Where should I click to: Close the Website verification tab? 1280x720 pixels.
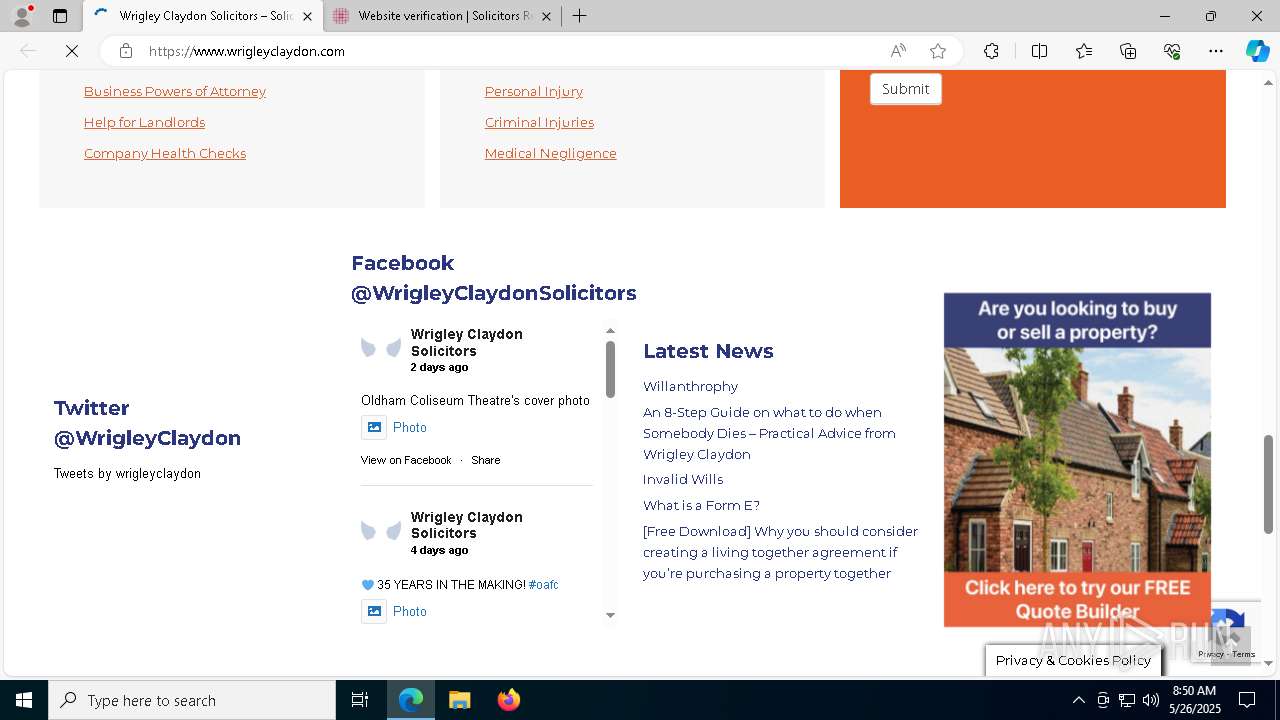[545, 16]
